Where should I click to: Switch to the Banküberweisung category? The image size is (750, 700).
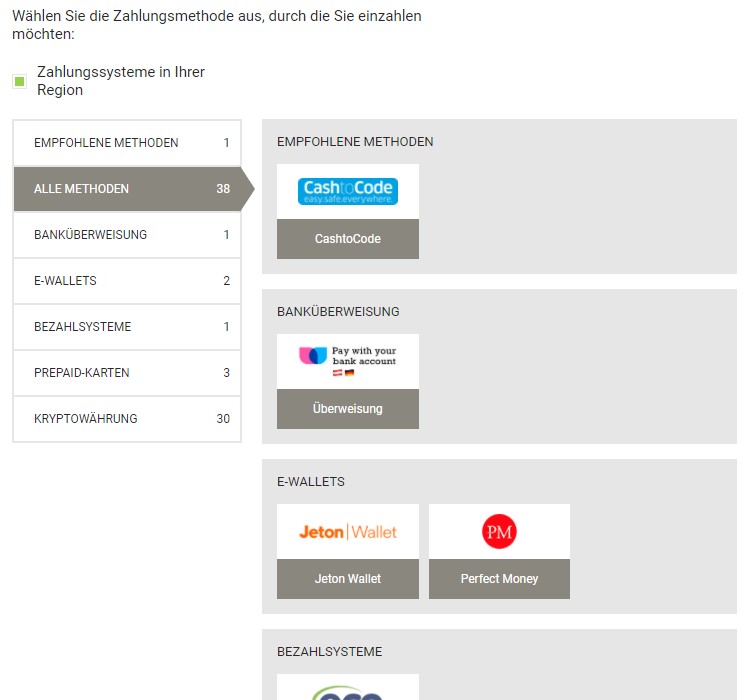tap(127, 234)
